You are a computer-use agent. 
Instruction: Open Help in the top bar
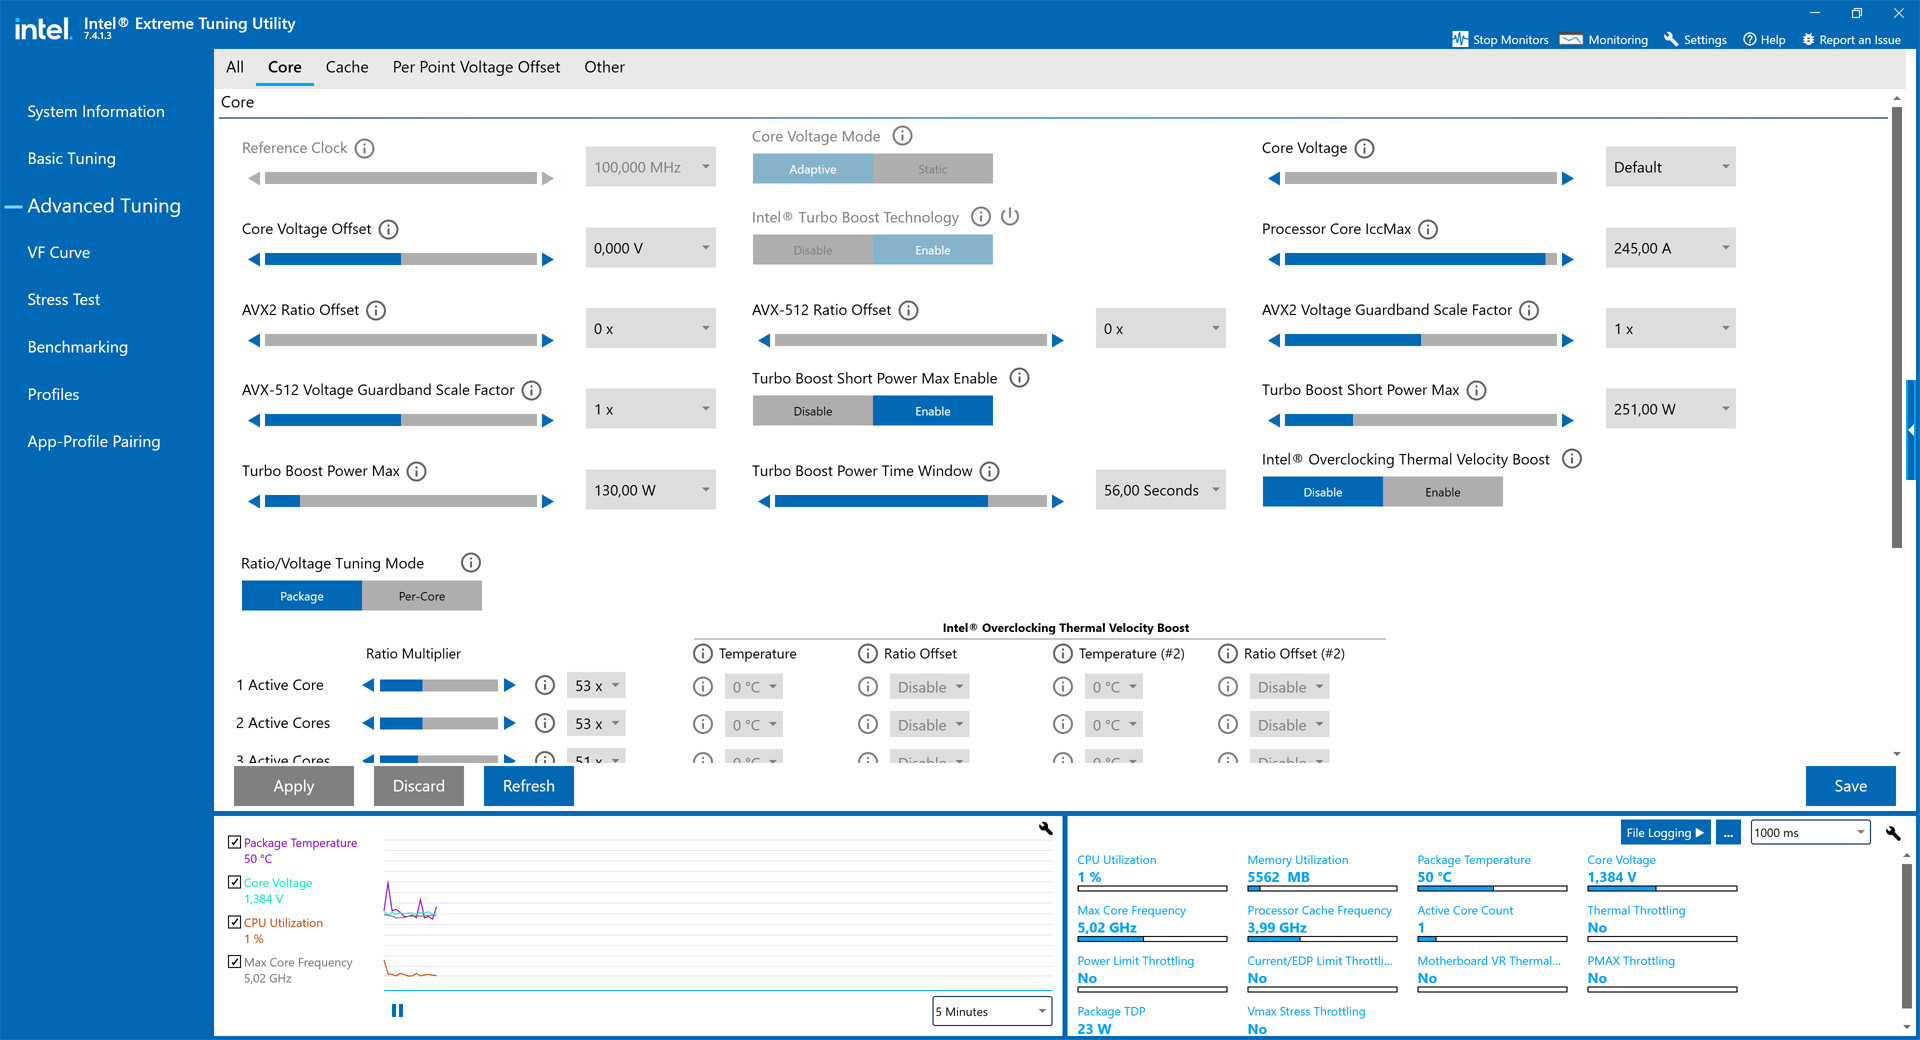(x=1764, y=40)
